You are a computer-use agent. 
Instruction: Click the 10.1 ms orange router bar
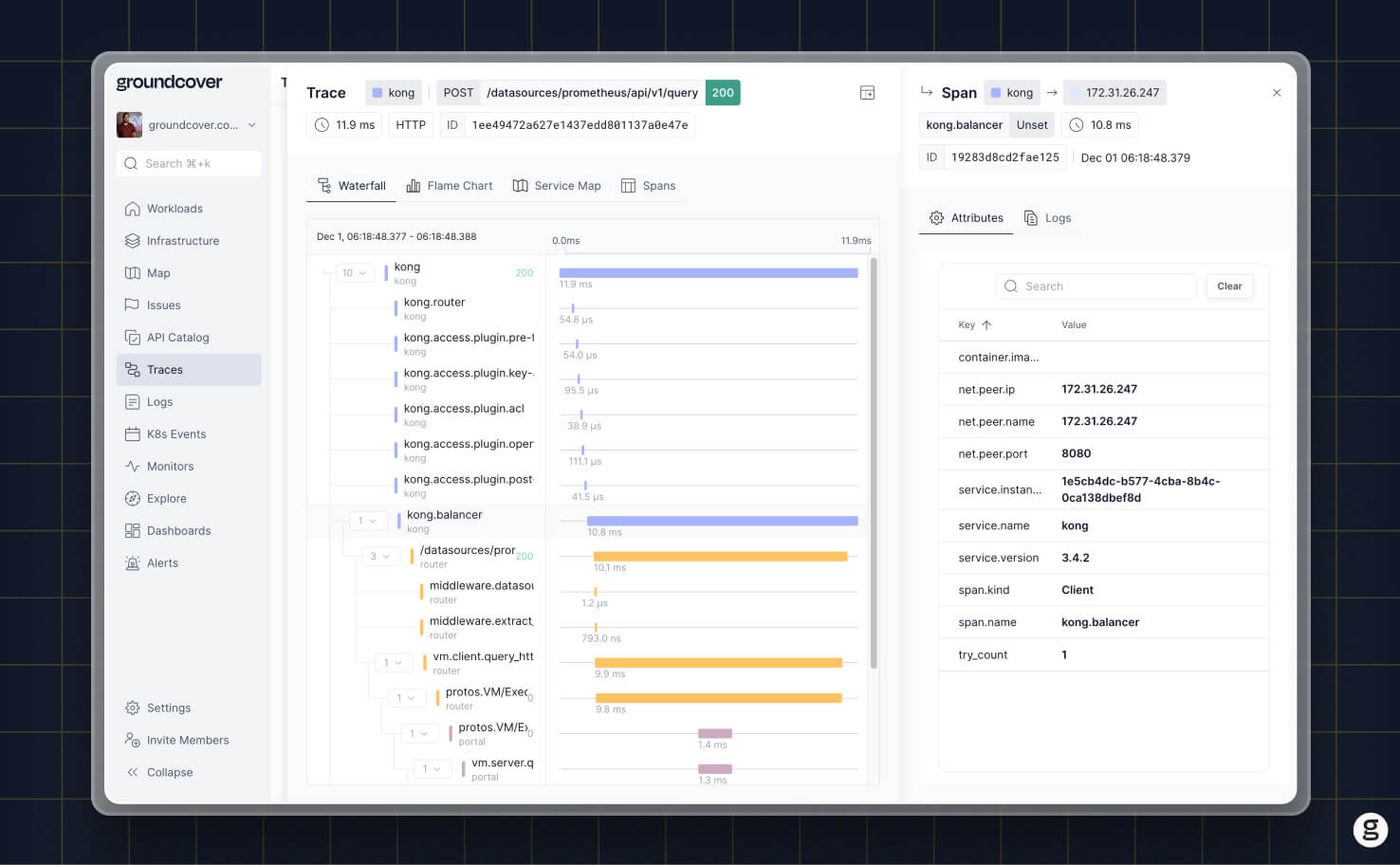point(720,556)
